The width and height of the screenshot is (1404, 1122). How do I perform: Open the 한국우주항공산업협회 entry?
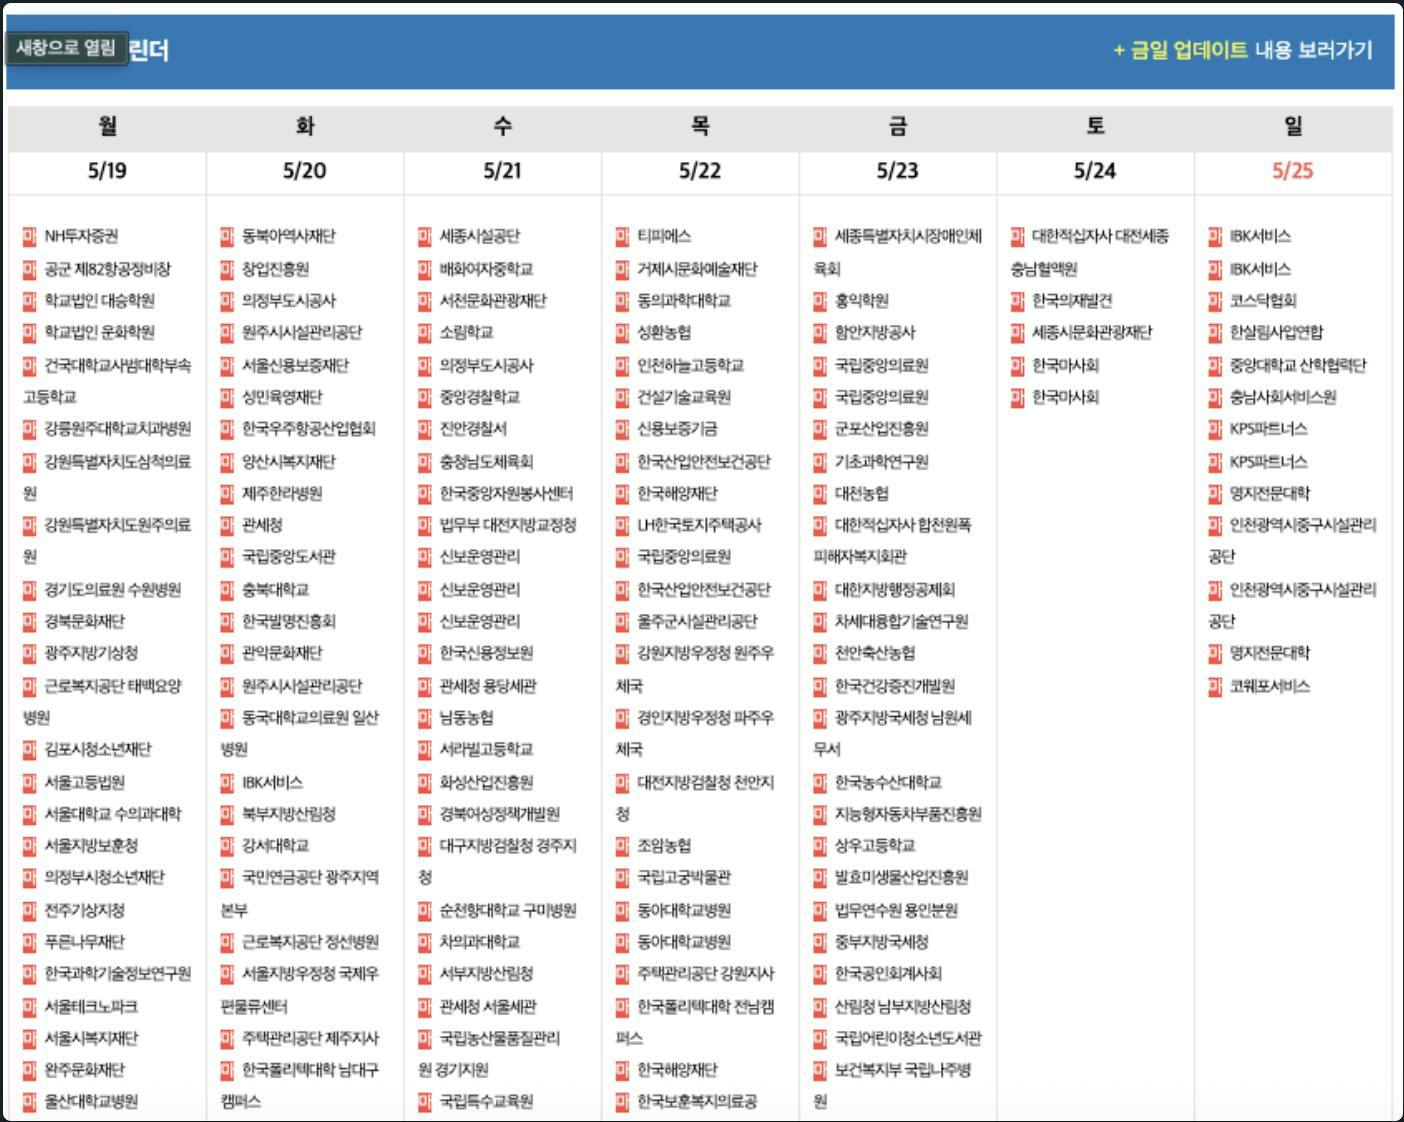click(309, 429)
